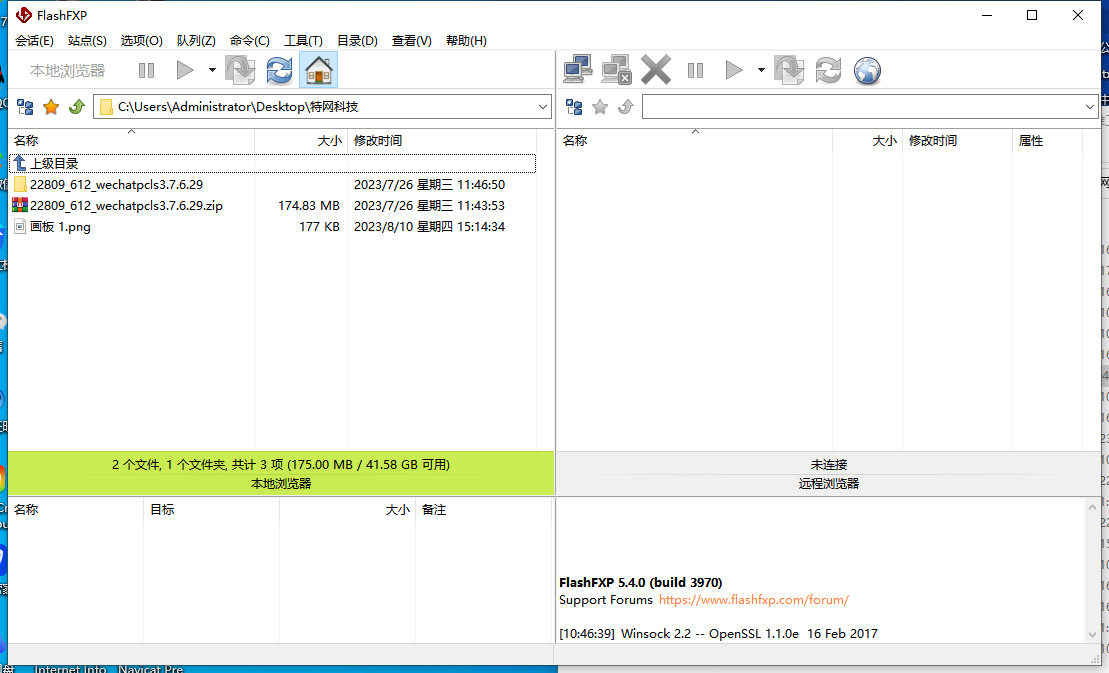Click the 未连接 status text
This screenshot has height=673, width=1109.
828,464
